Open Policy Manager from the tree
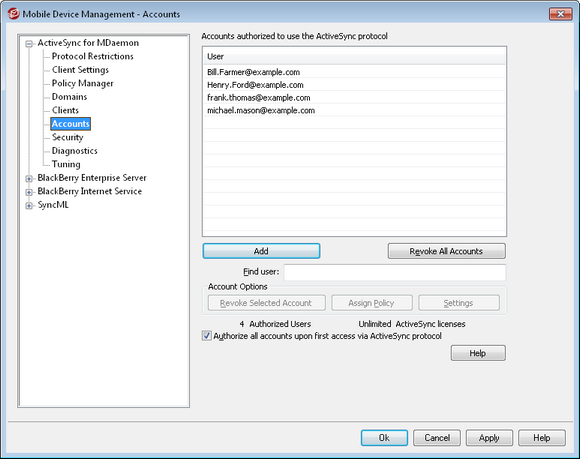 (x=82, y=83)
